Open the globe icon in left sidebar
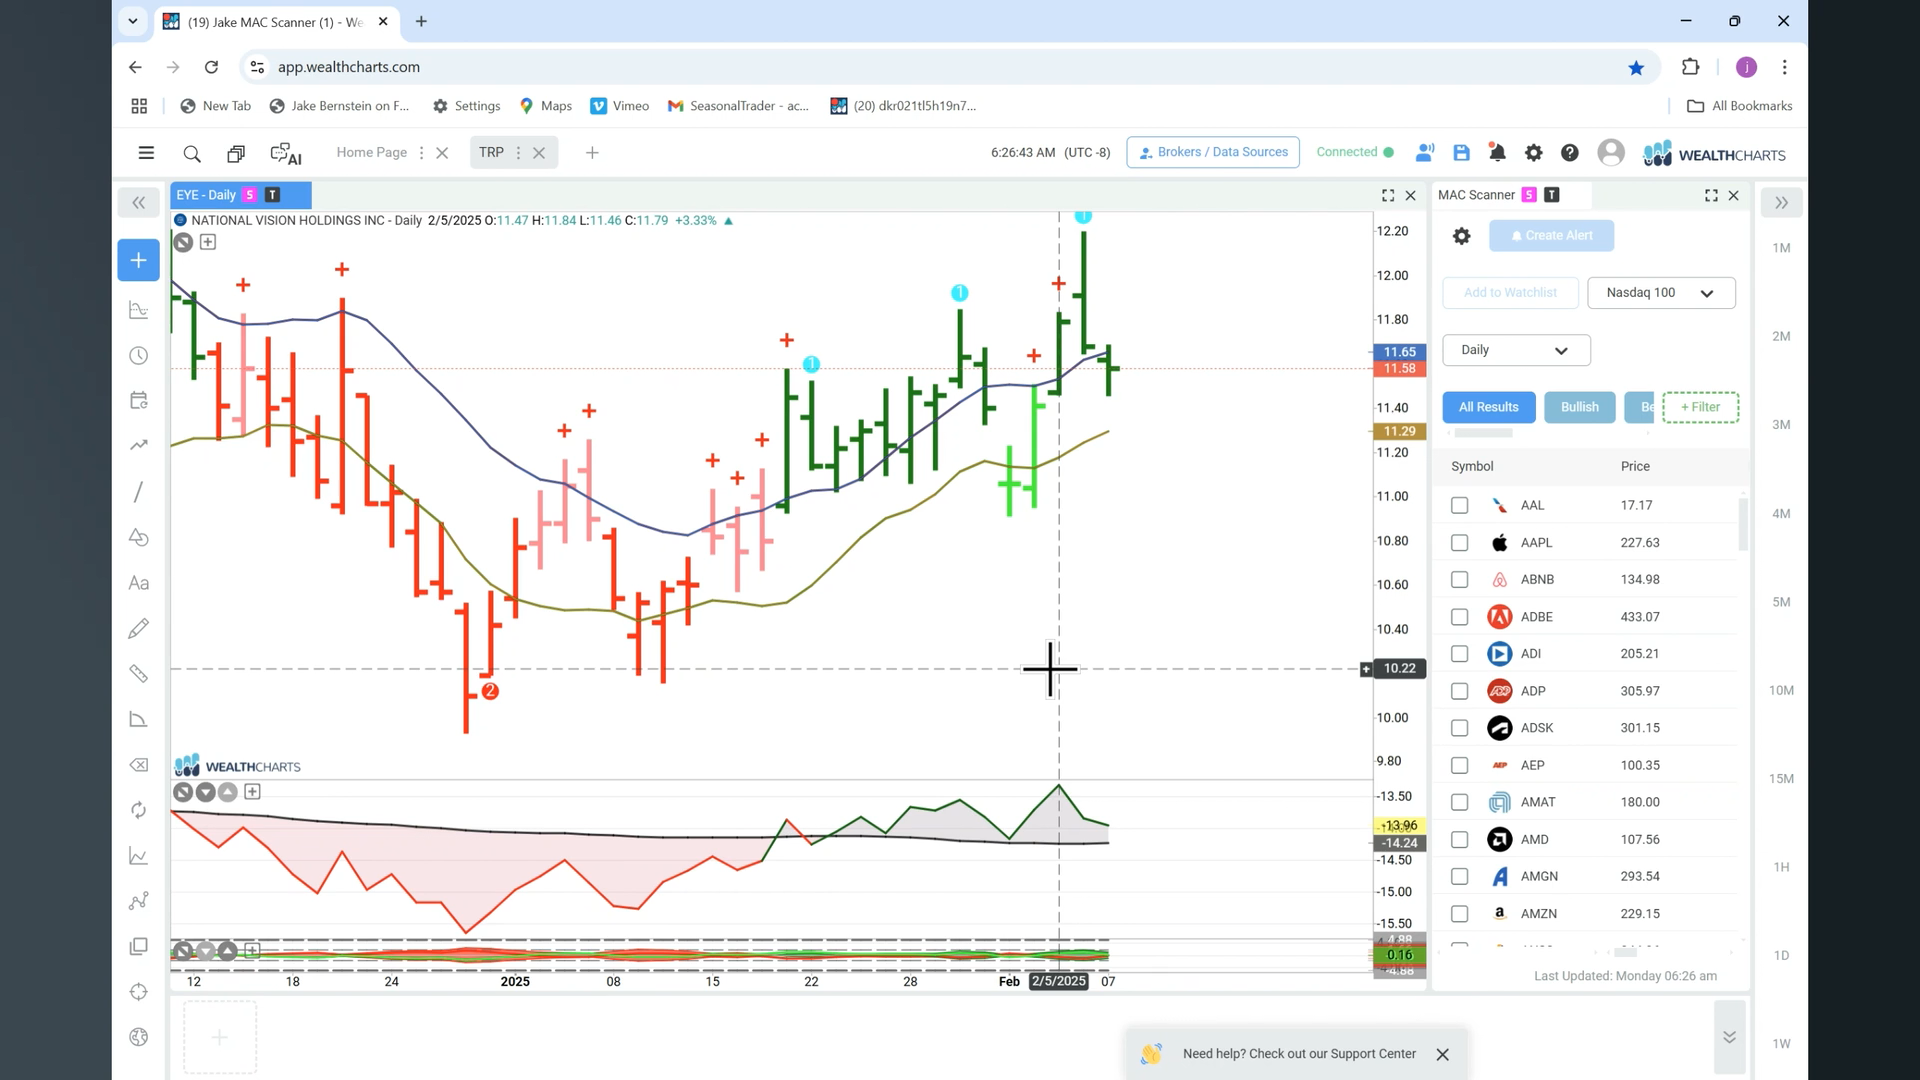Screen dimensions: 1920x1080 click(x=139, y=1037)
